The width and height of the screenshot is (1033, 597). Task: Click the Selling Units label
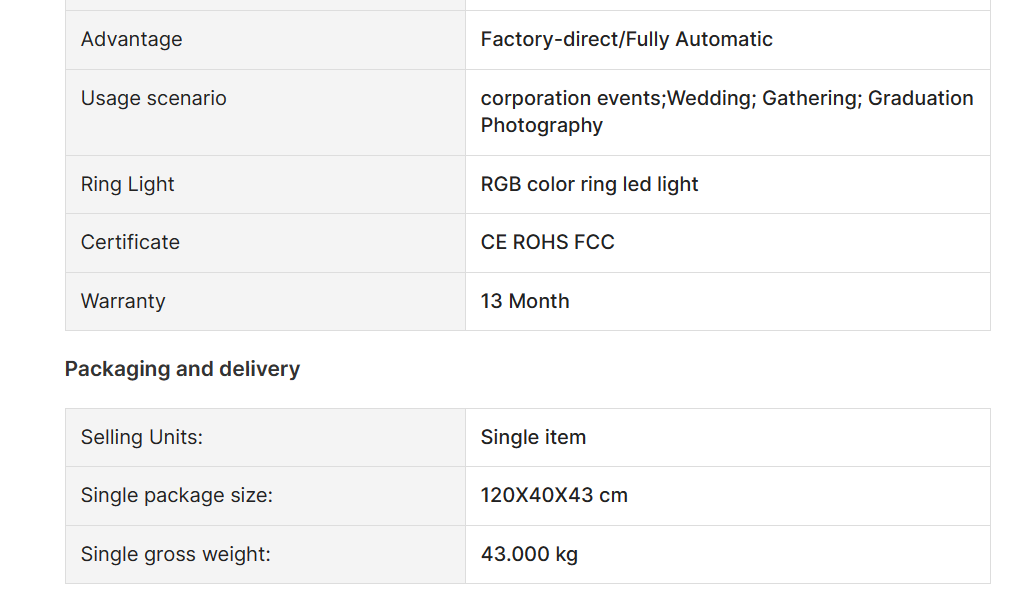[x=142, y=438]
